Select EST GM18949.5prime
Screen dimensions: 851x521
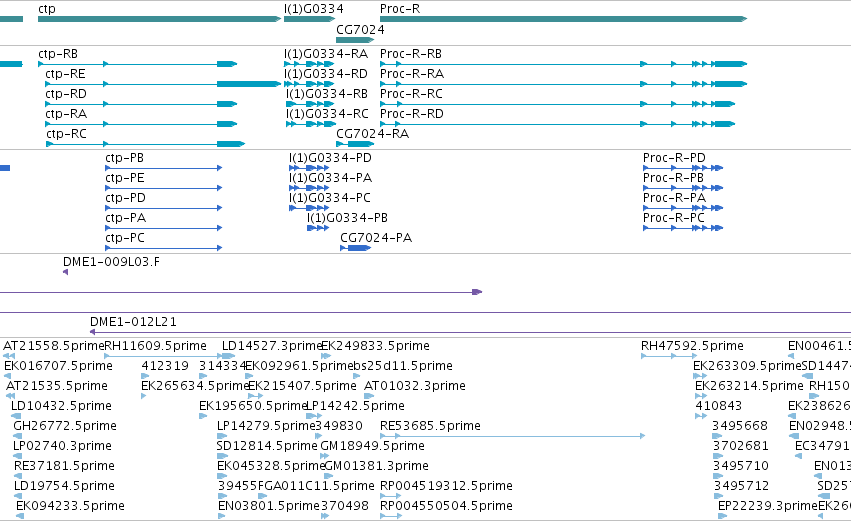point(372,447)
